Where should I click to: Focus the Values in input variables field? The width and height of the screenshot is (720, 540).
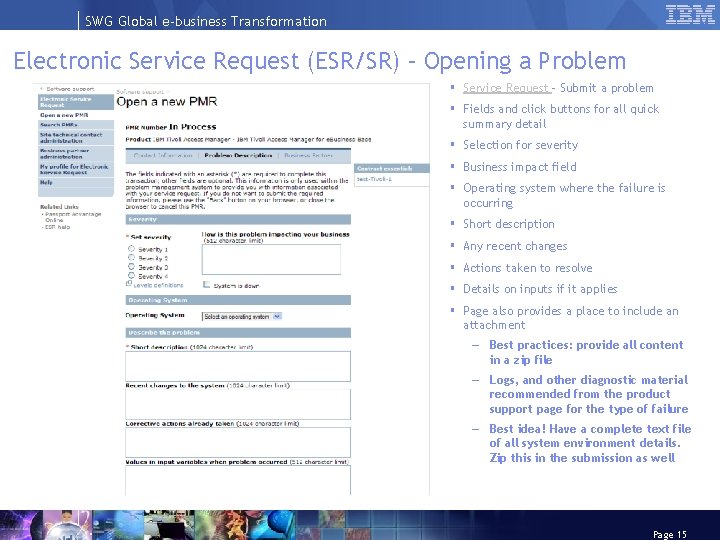pos(238,480)
